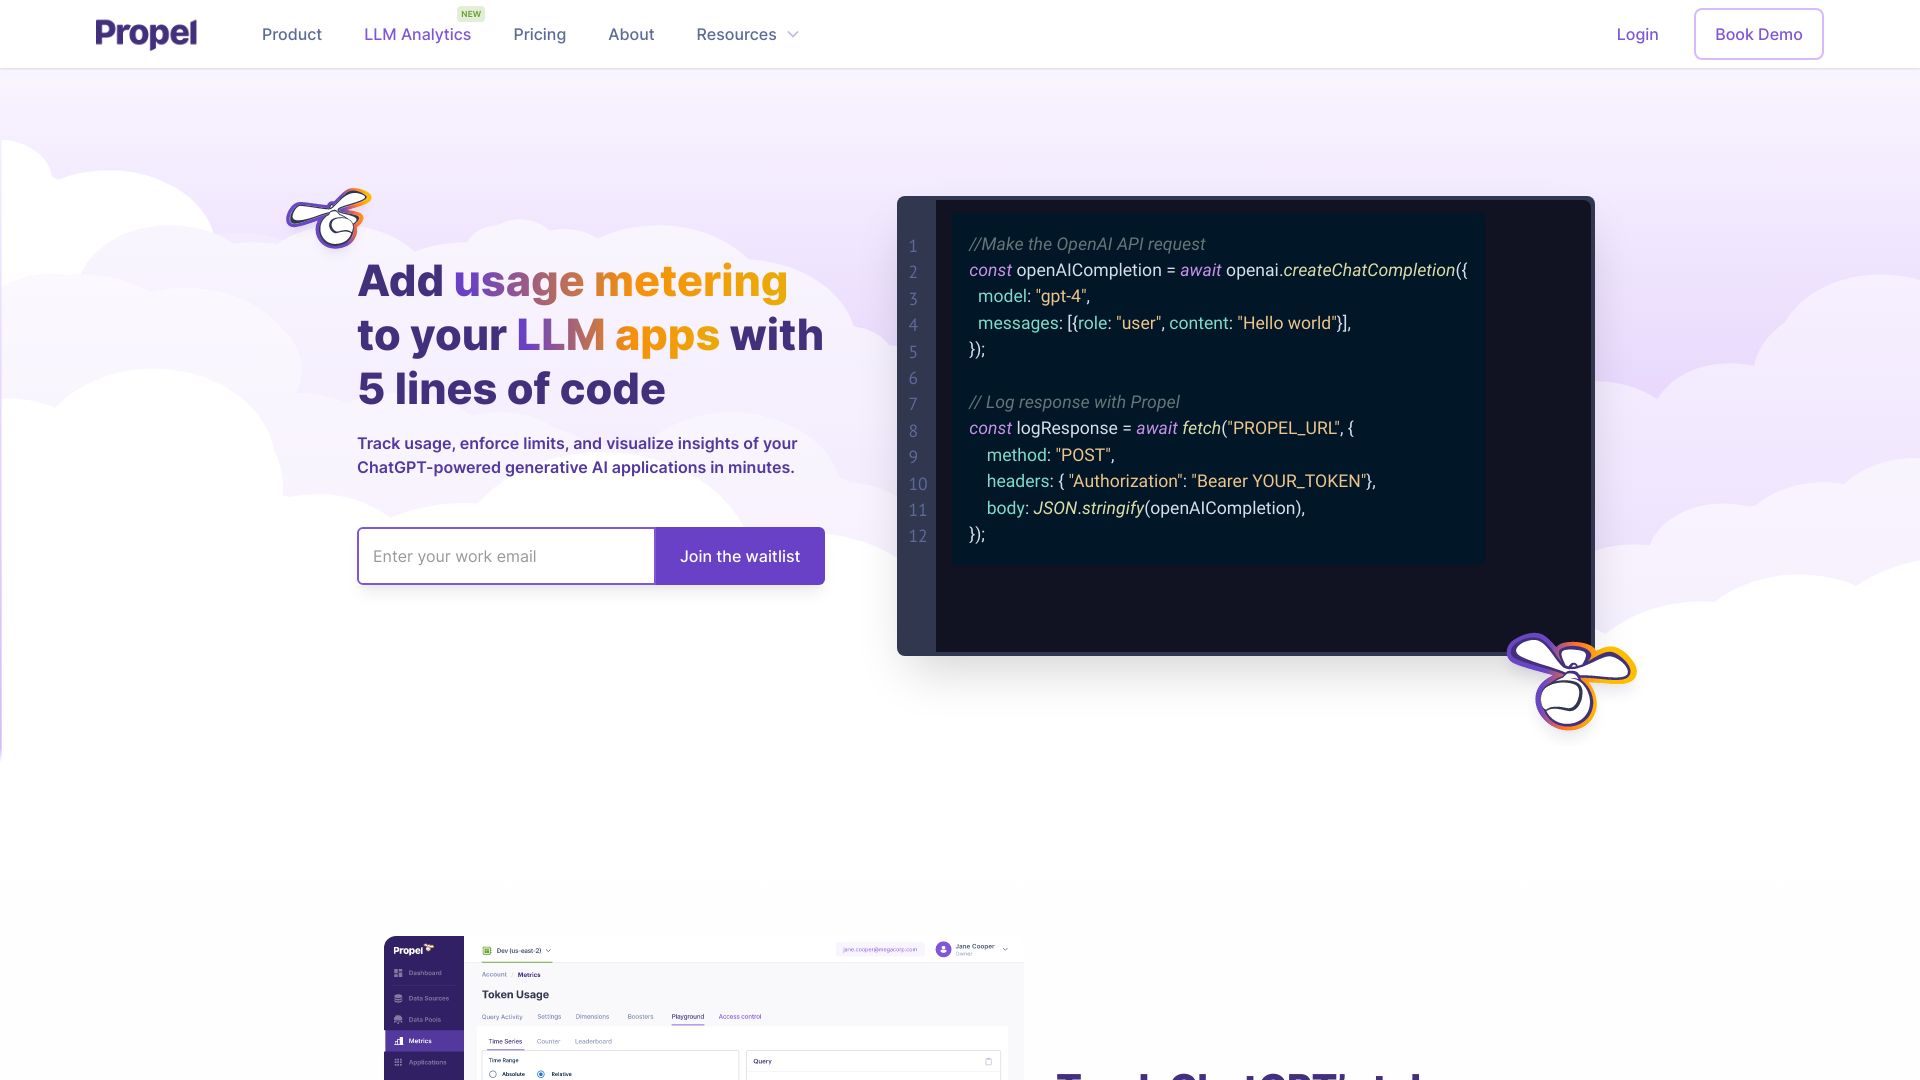This screenshot has width=1920, height=1080.
Task: Click the Join the waitlist button
Action: [739, 556]
